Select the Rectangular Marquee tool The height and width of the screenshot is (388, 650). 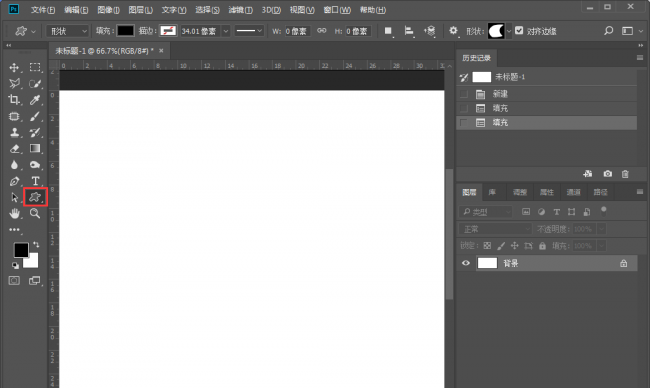pos(35,68)
